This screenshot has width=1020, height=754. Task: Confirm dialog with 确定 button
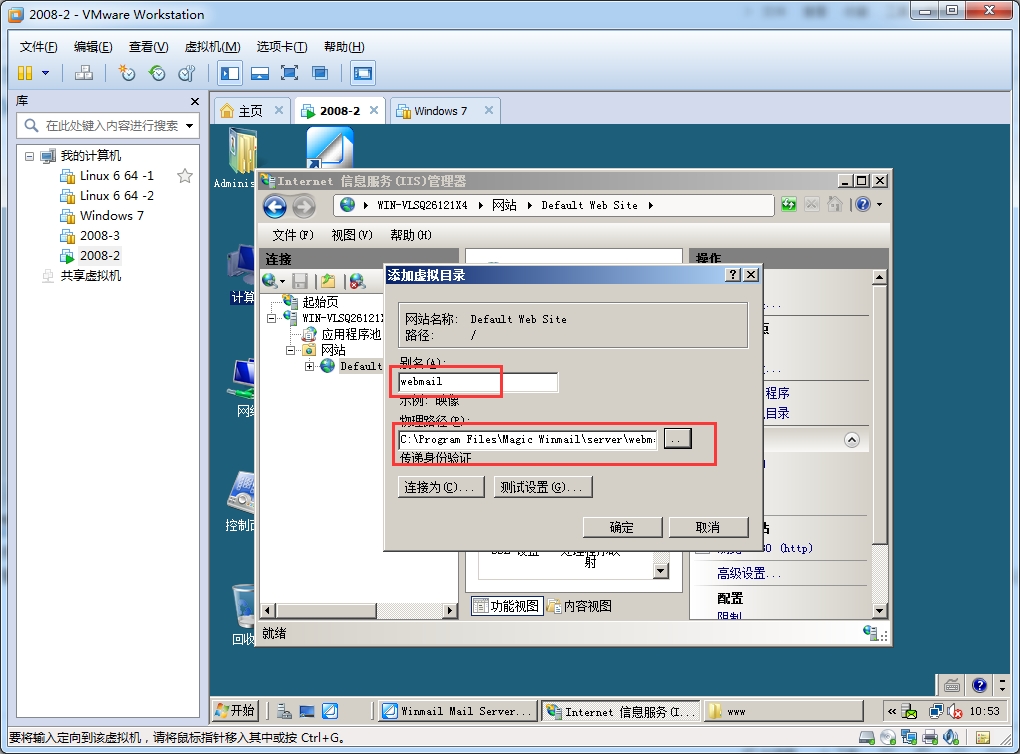pyautogui.click(x=622, y=527)
